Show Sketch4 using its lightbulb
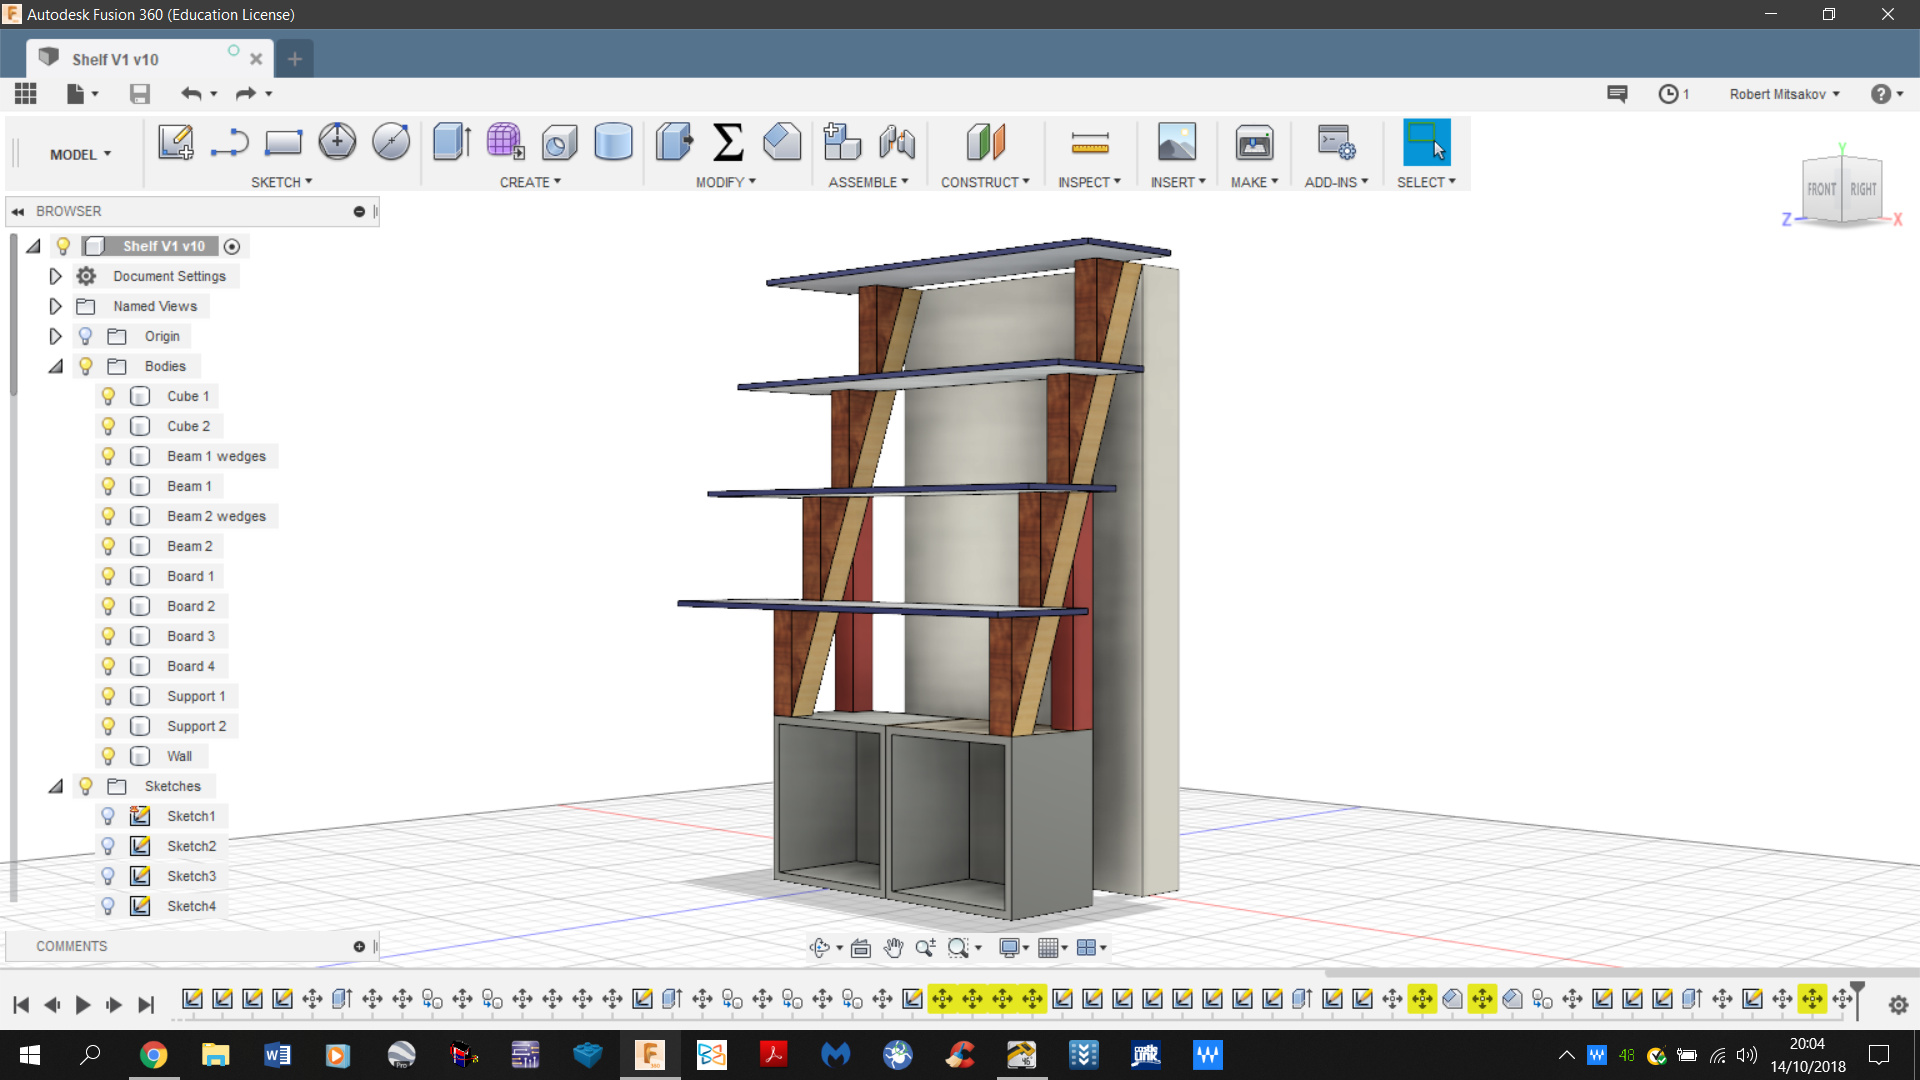The width and height of the screenshot is (1920, 1080). [x=108, y=906]
